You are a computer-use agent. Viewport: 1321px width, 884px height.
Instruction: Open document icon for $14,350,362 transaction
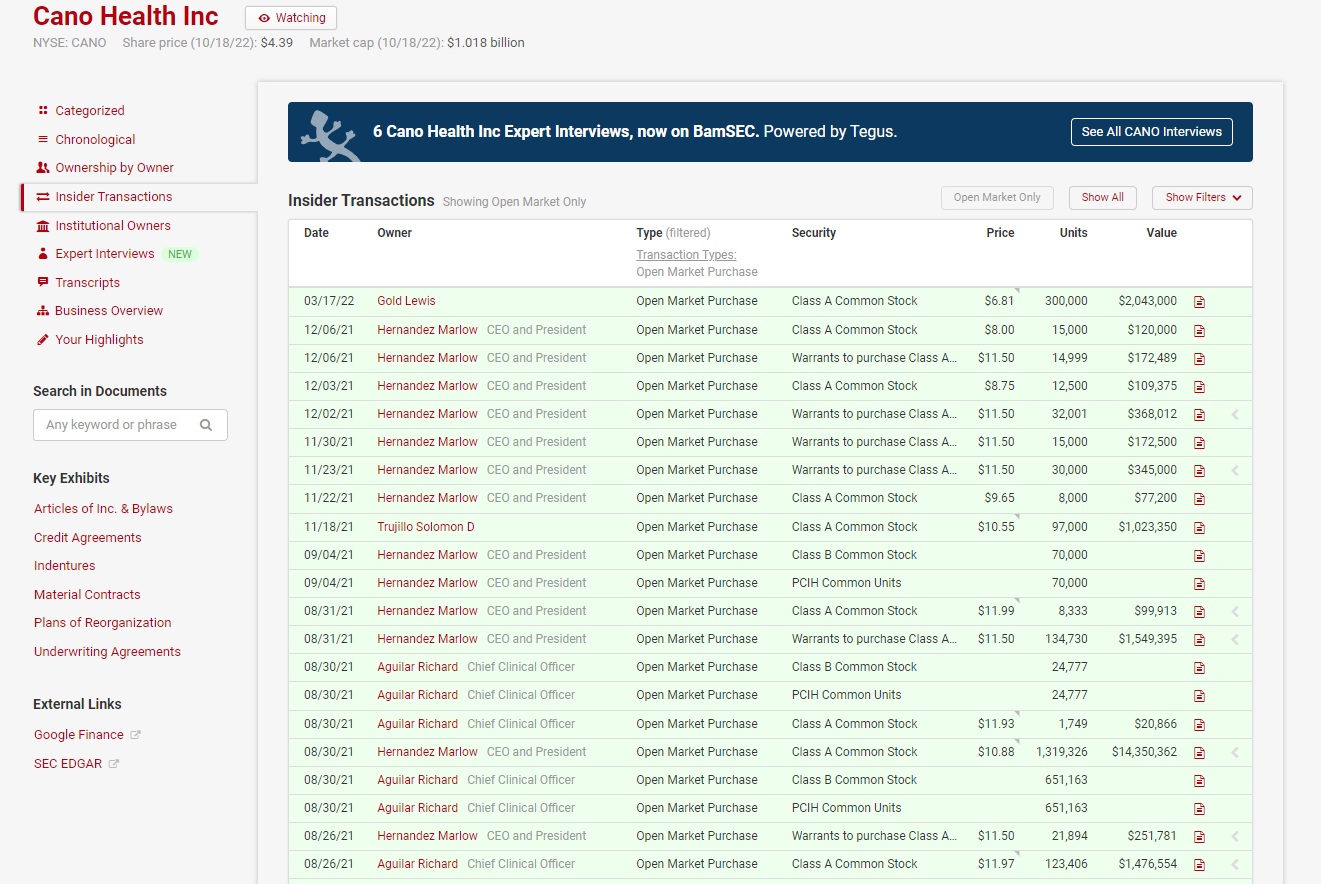[x=1199, y=753]
